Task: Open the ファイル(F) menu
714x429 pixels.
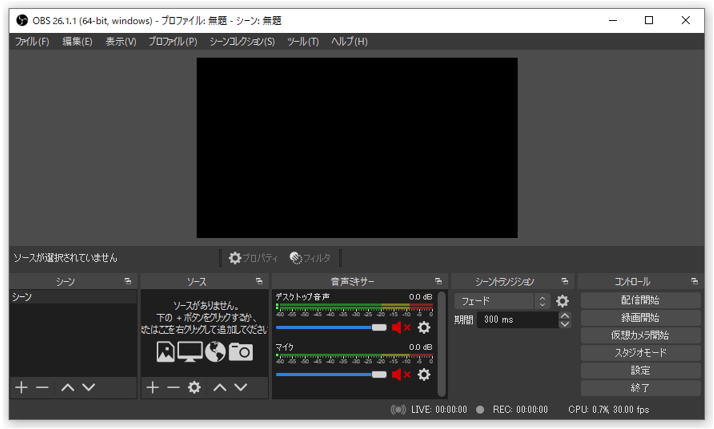Action: tap(31, 42)
